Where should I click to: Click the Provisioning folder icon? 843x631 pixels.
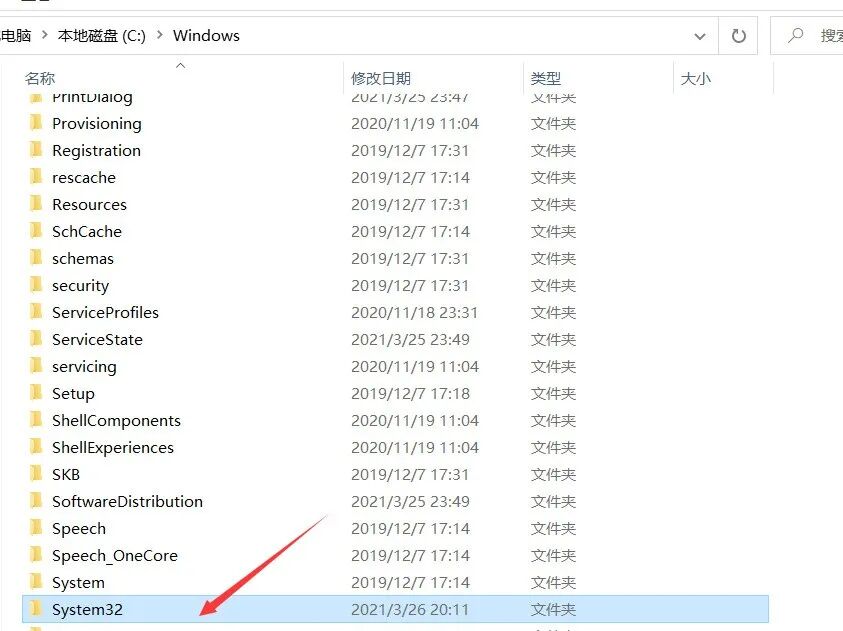pos(36,123)
